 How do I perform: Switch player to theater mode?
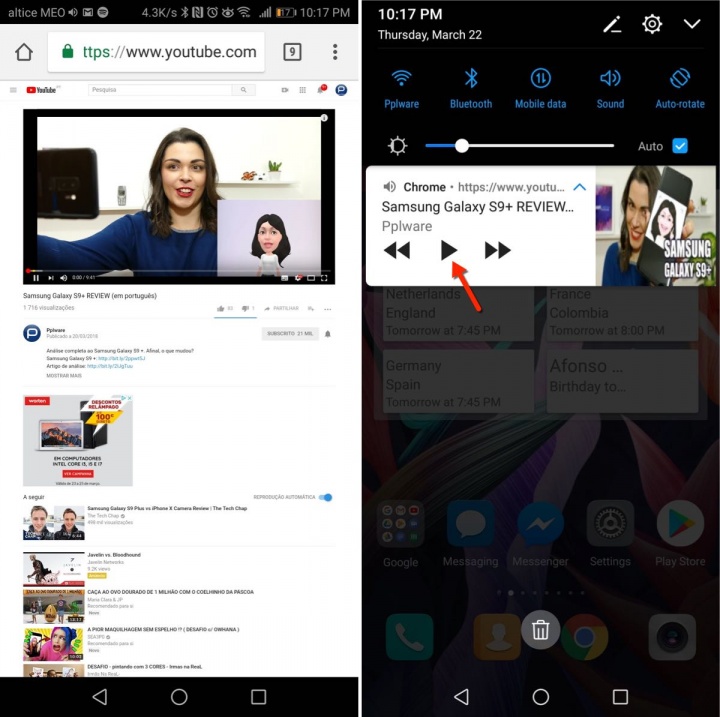[x=311, y=278]
